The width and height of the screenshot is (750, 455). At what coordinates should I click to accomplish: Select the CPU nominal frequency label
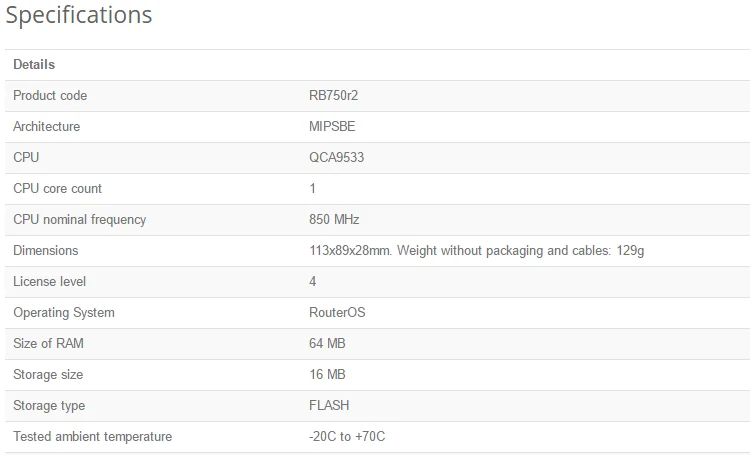pyautogui.click(x=79, y=220)
